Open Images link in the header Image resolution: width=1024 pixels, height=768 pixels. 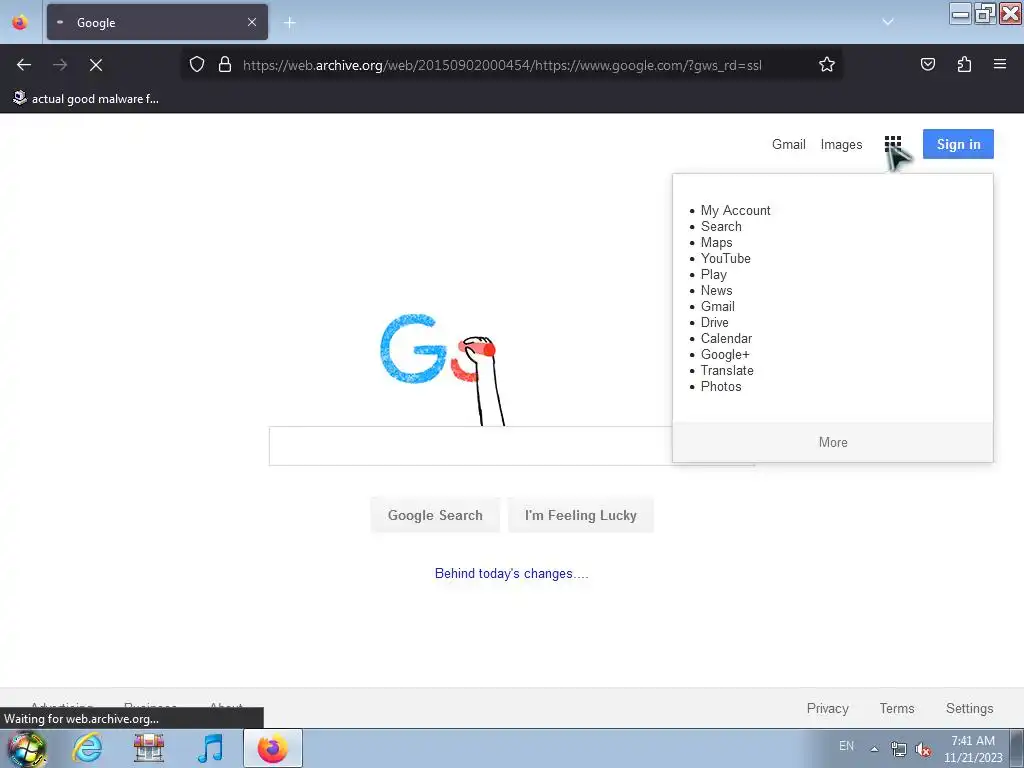tap(841, 144)
